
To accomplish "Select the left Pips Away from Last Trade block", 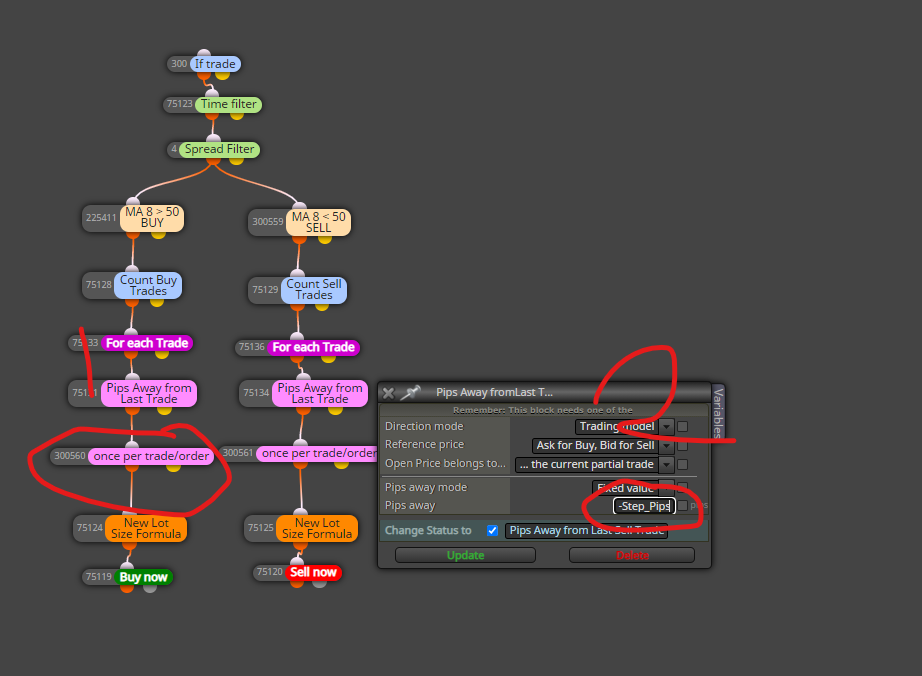I will [x=149, y=393].
